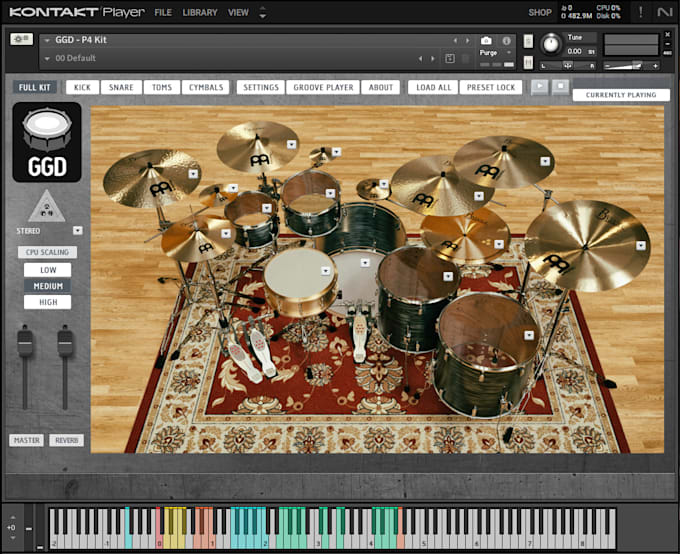Click the MASTER button

(x=26, y=440)
